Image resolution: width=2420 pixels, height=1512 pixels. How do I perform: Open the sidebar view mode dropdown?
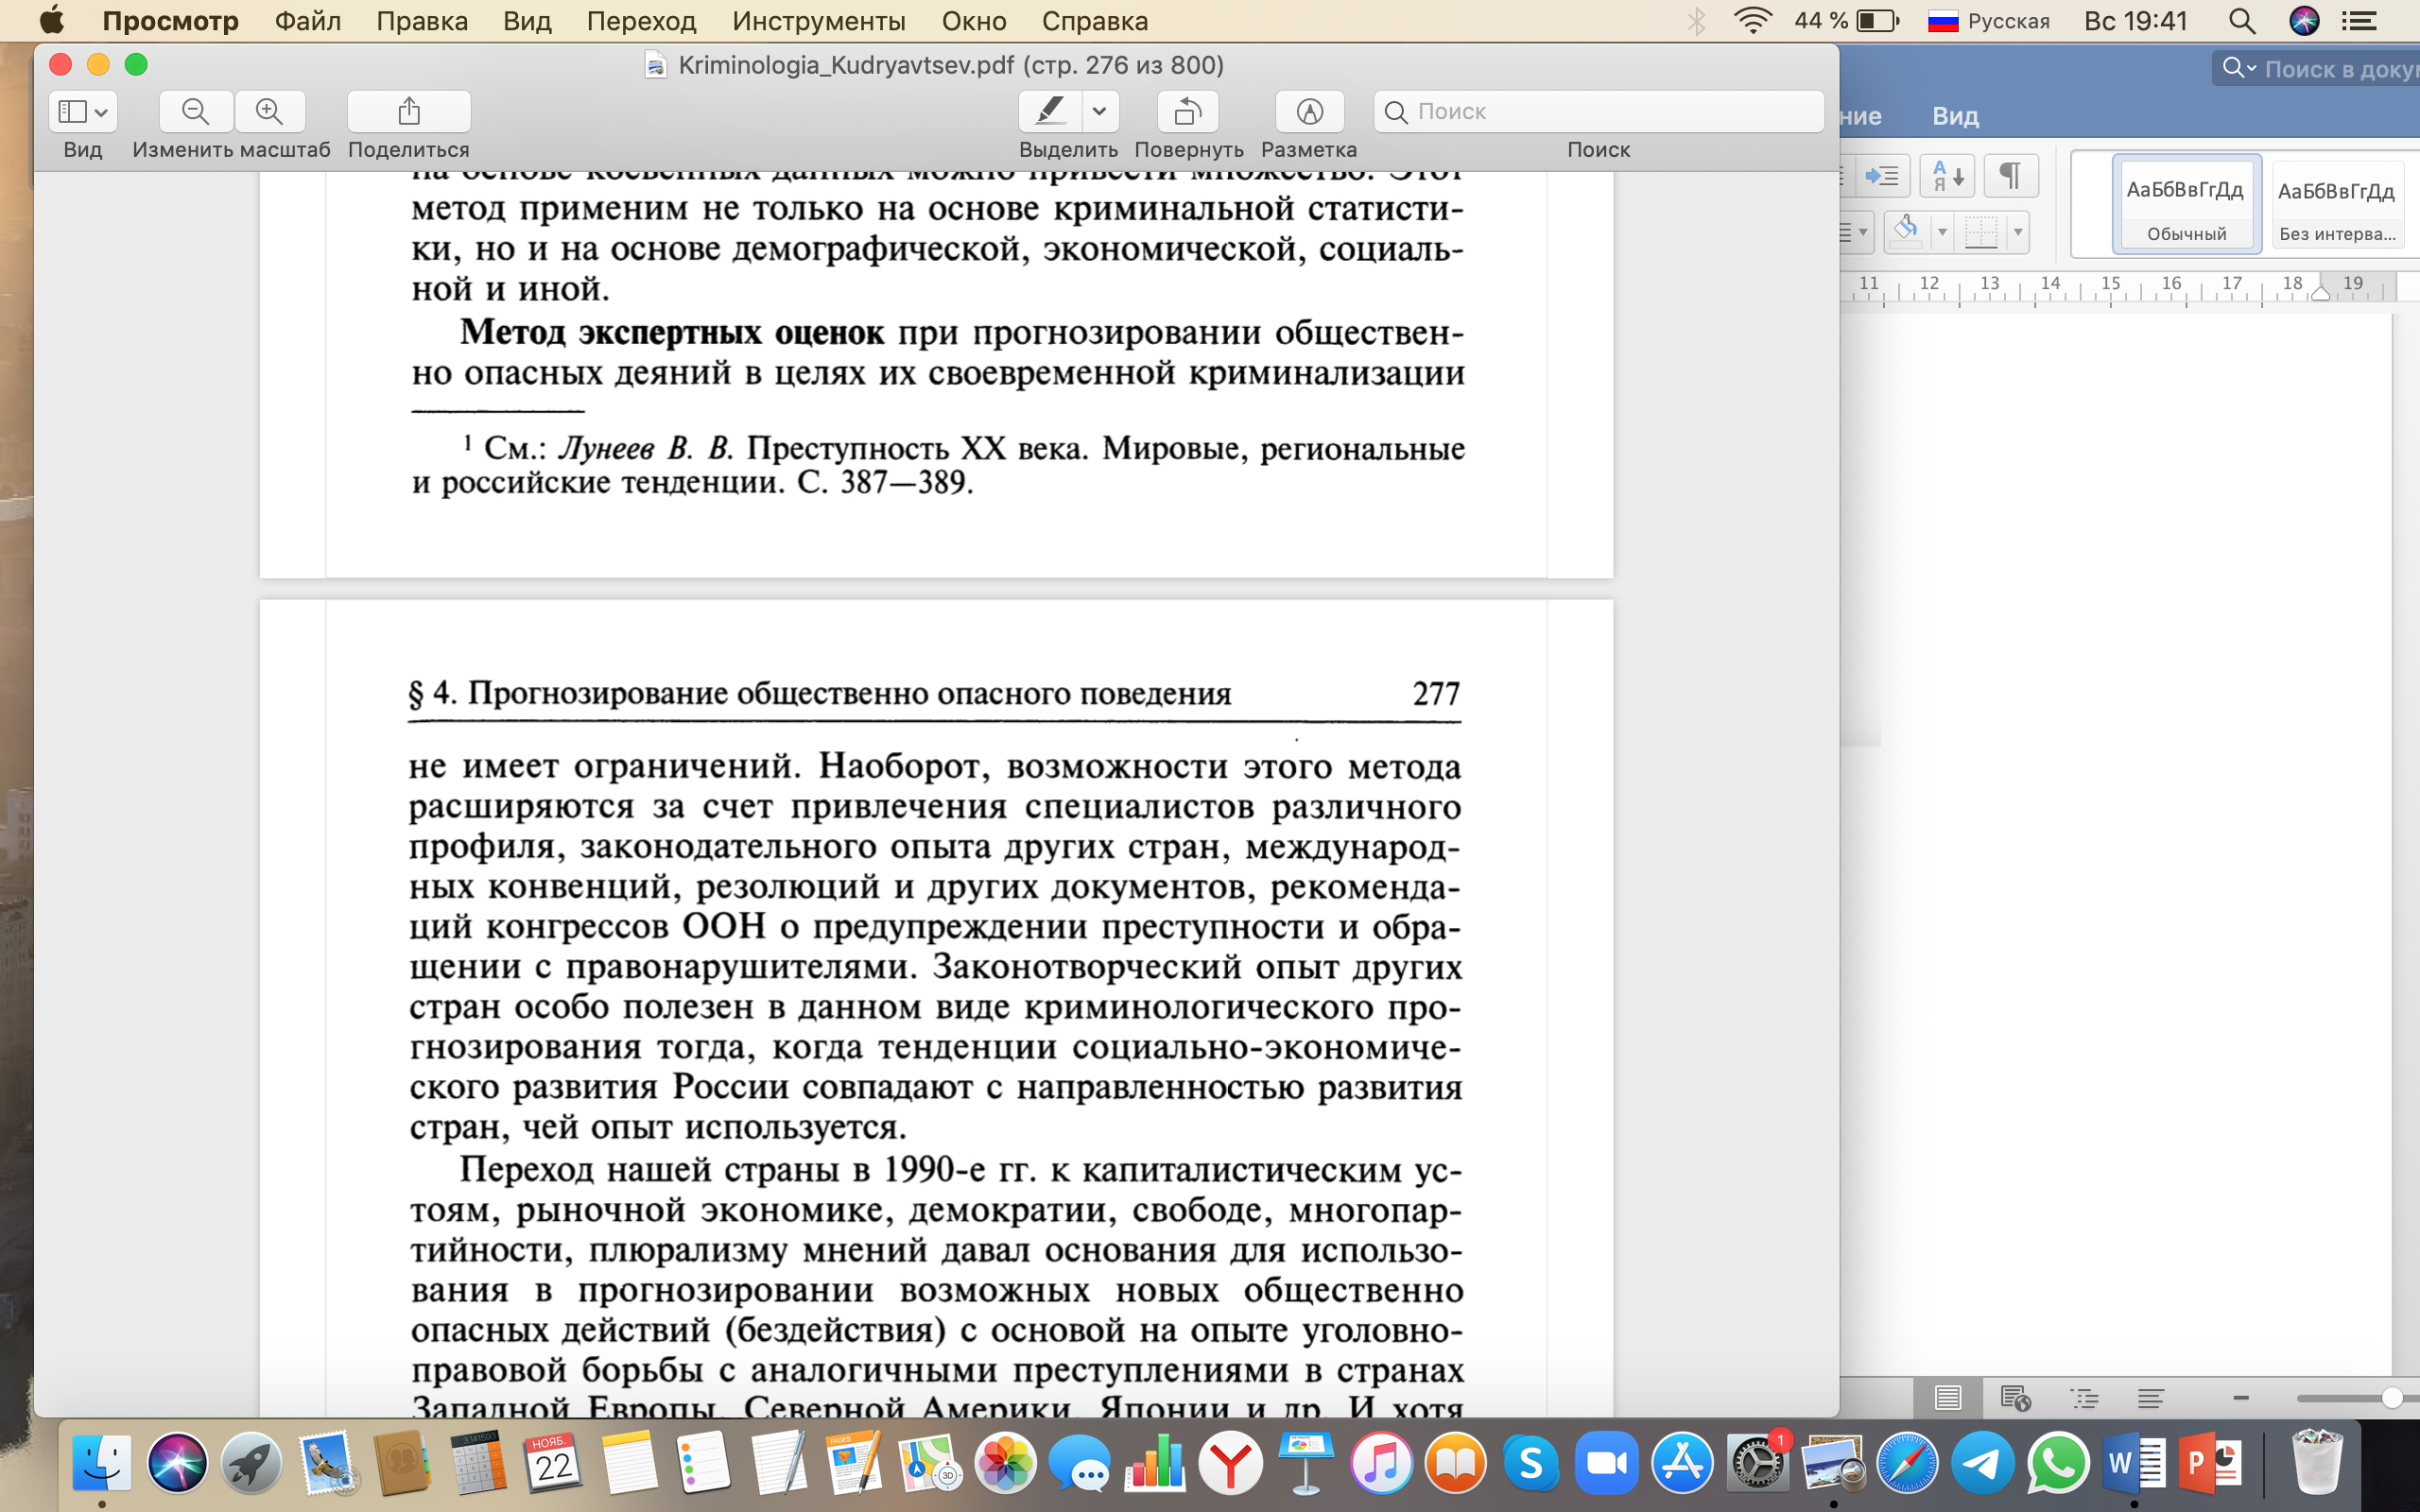(83, 111)
